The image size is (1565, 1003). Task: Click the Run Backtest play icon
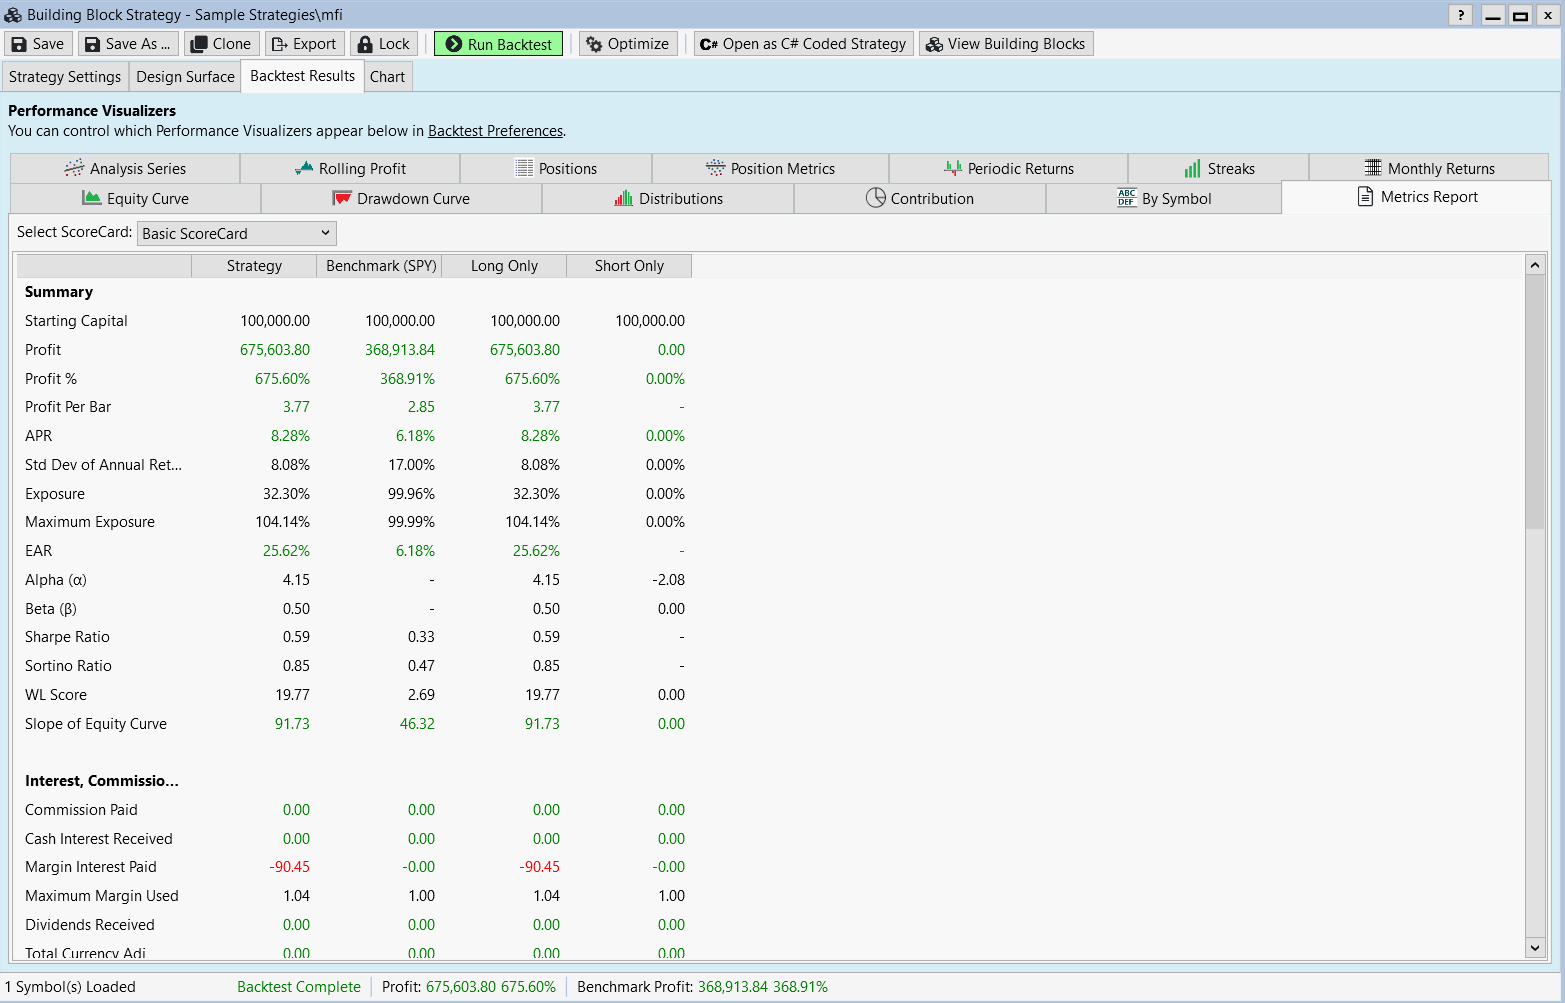pyautogui.click(x=453, y=44)
